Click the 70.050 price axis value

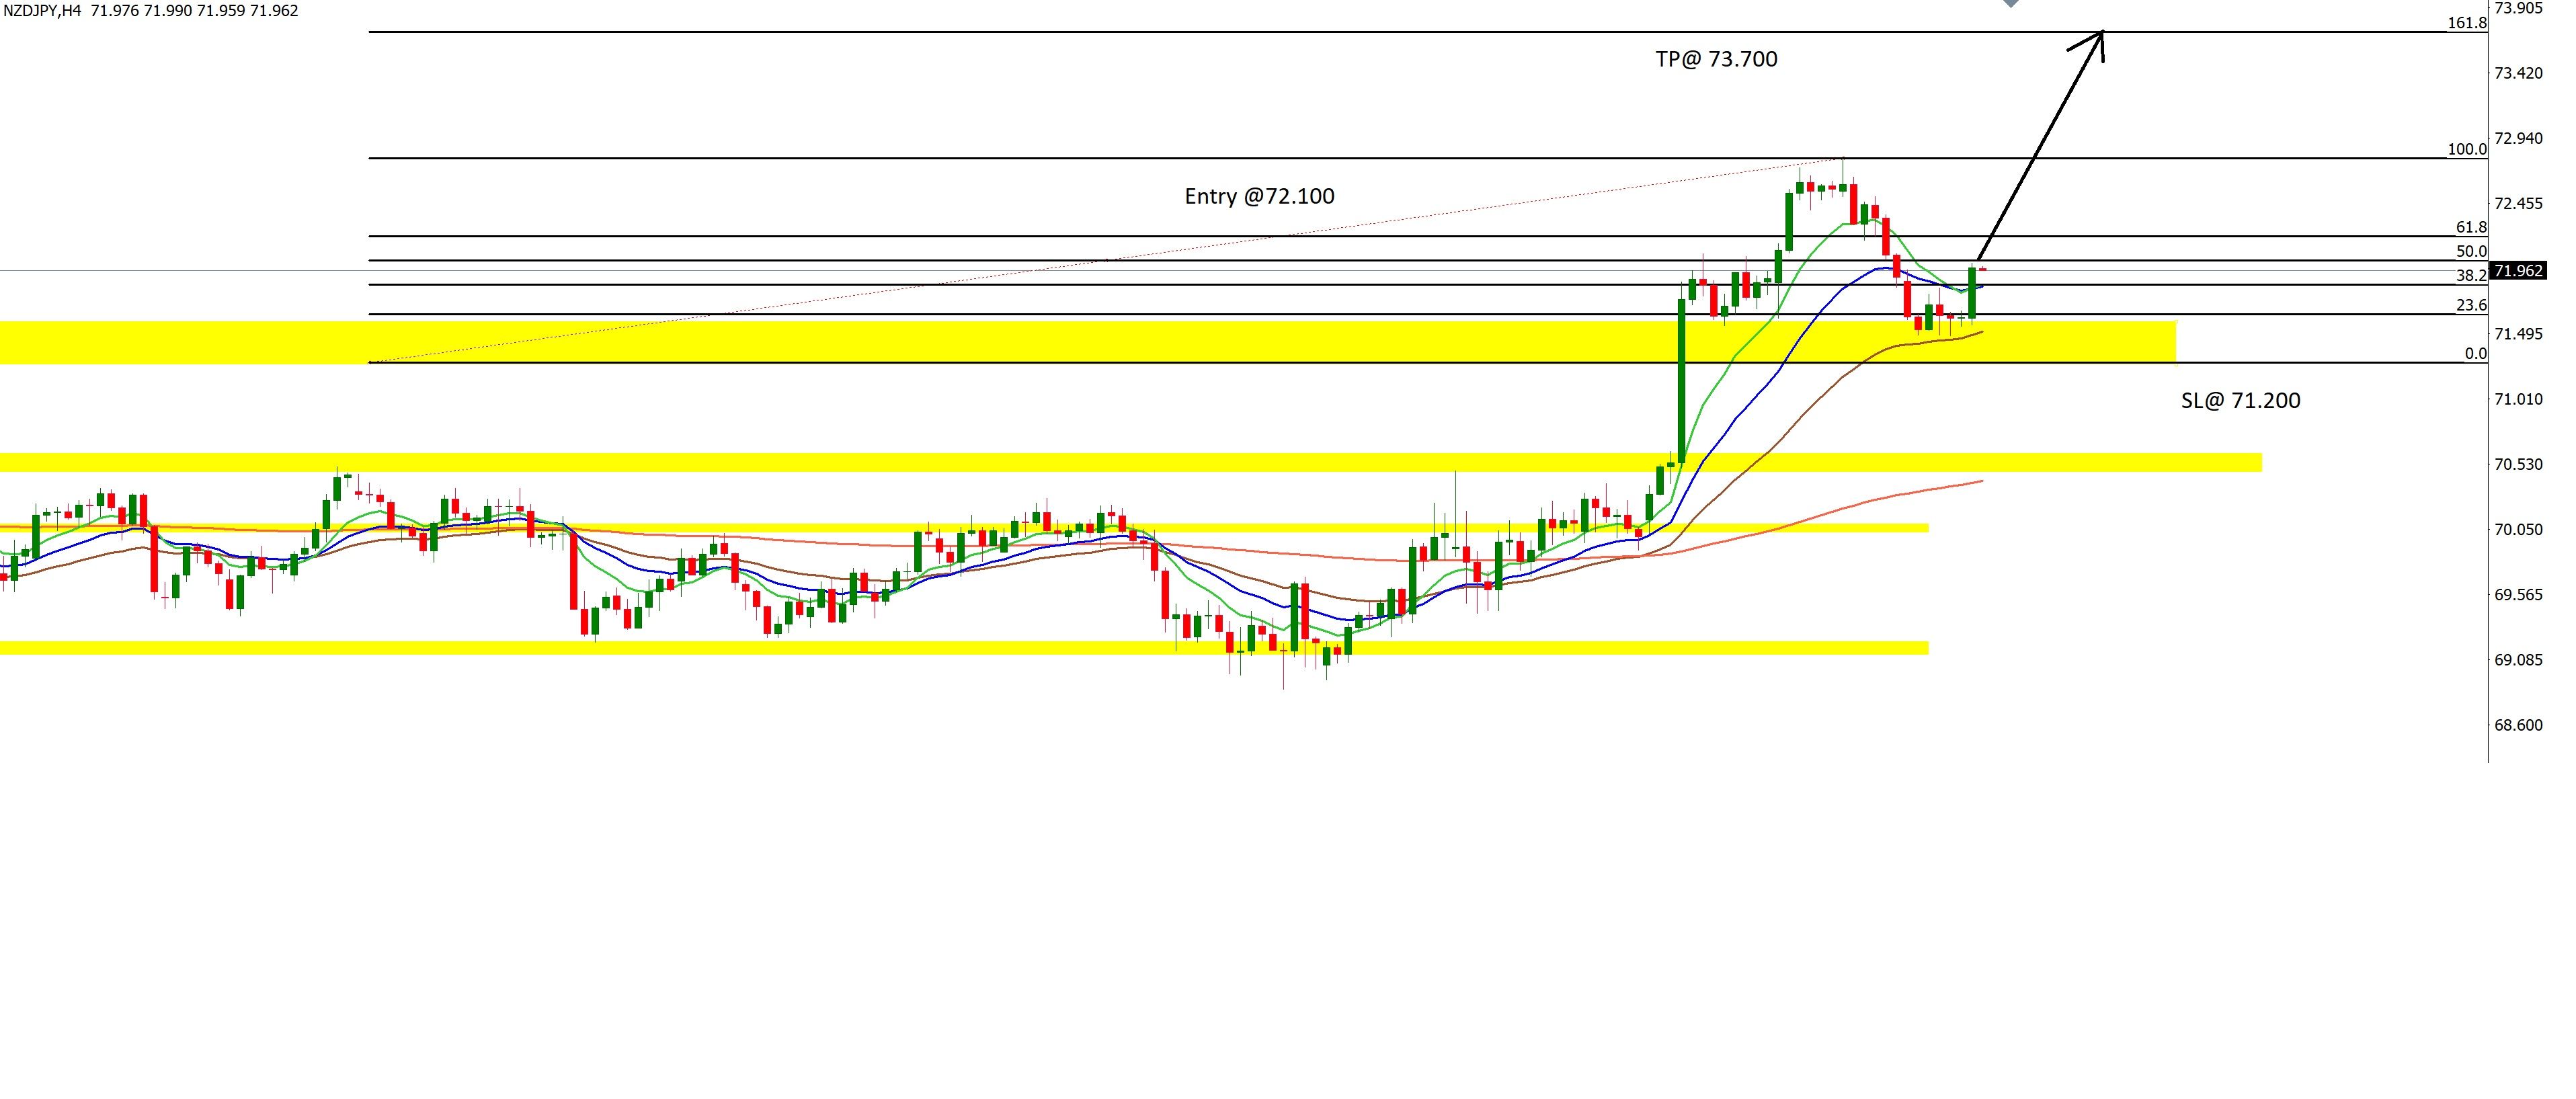[x=2518, y=530]
